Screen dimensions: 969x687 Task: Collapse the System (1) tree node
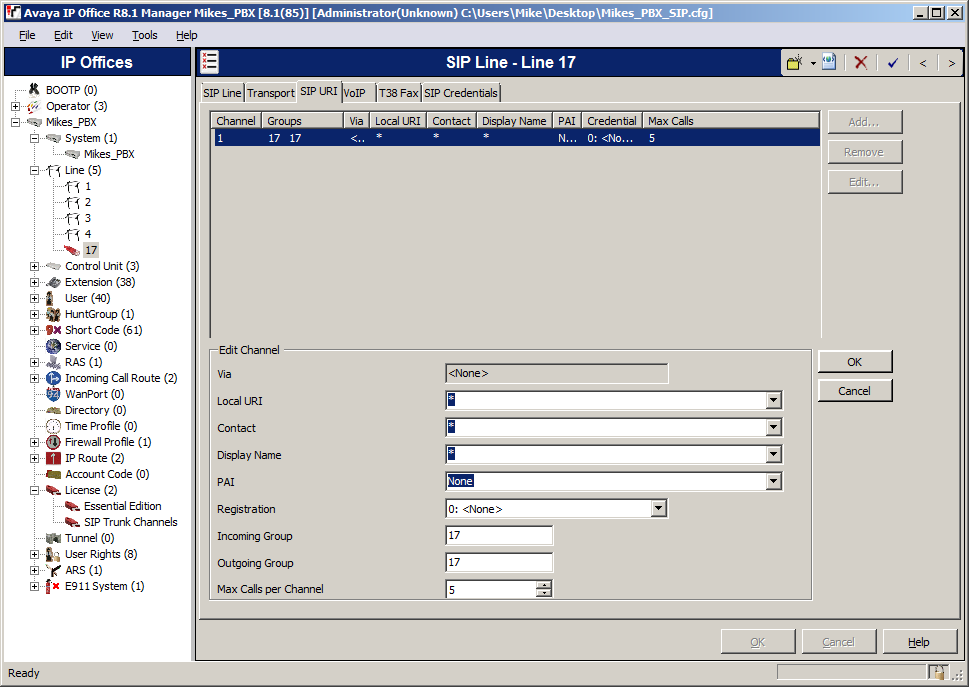coord(35,138)
